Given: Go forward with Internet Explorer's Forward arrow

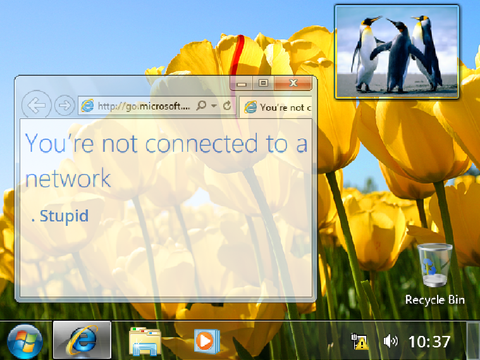Looking at the screenshot, I should click(x=64, y=106).
